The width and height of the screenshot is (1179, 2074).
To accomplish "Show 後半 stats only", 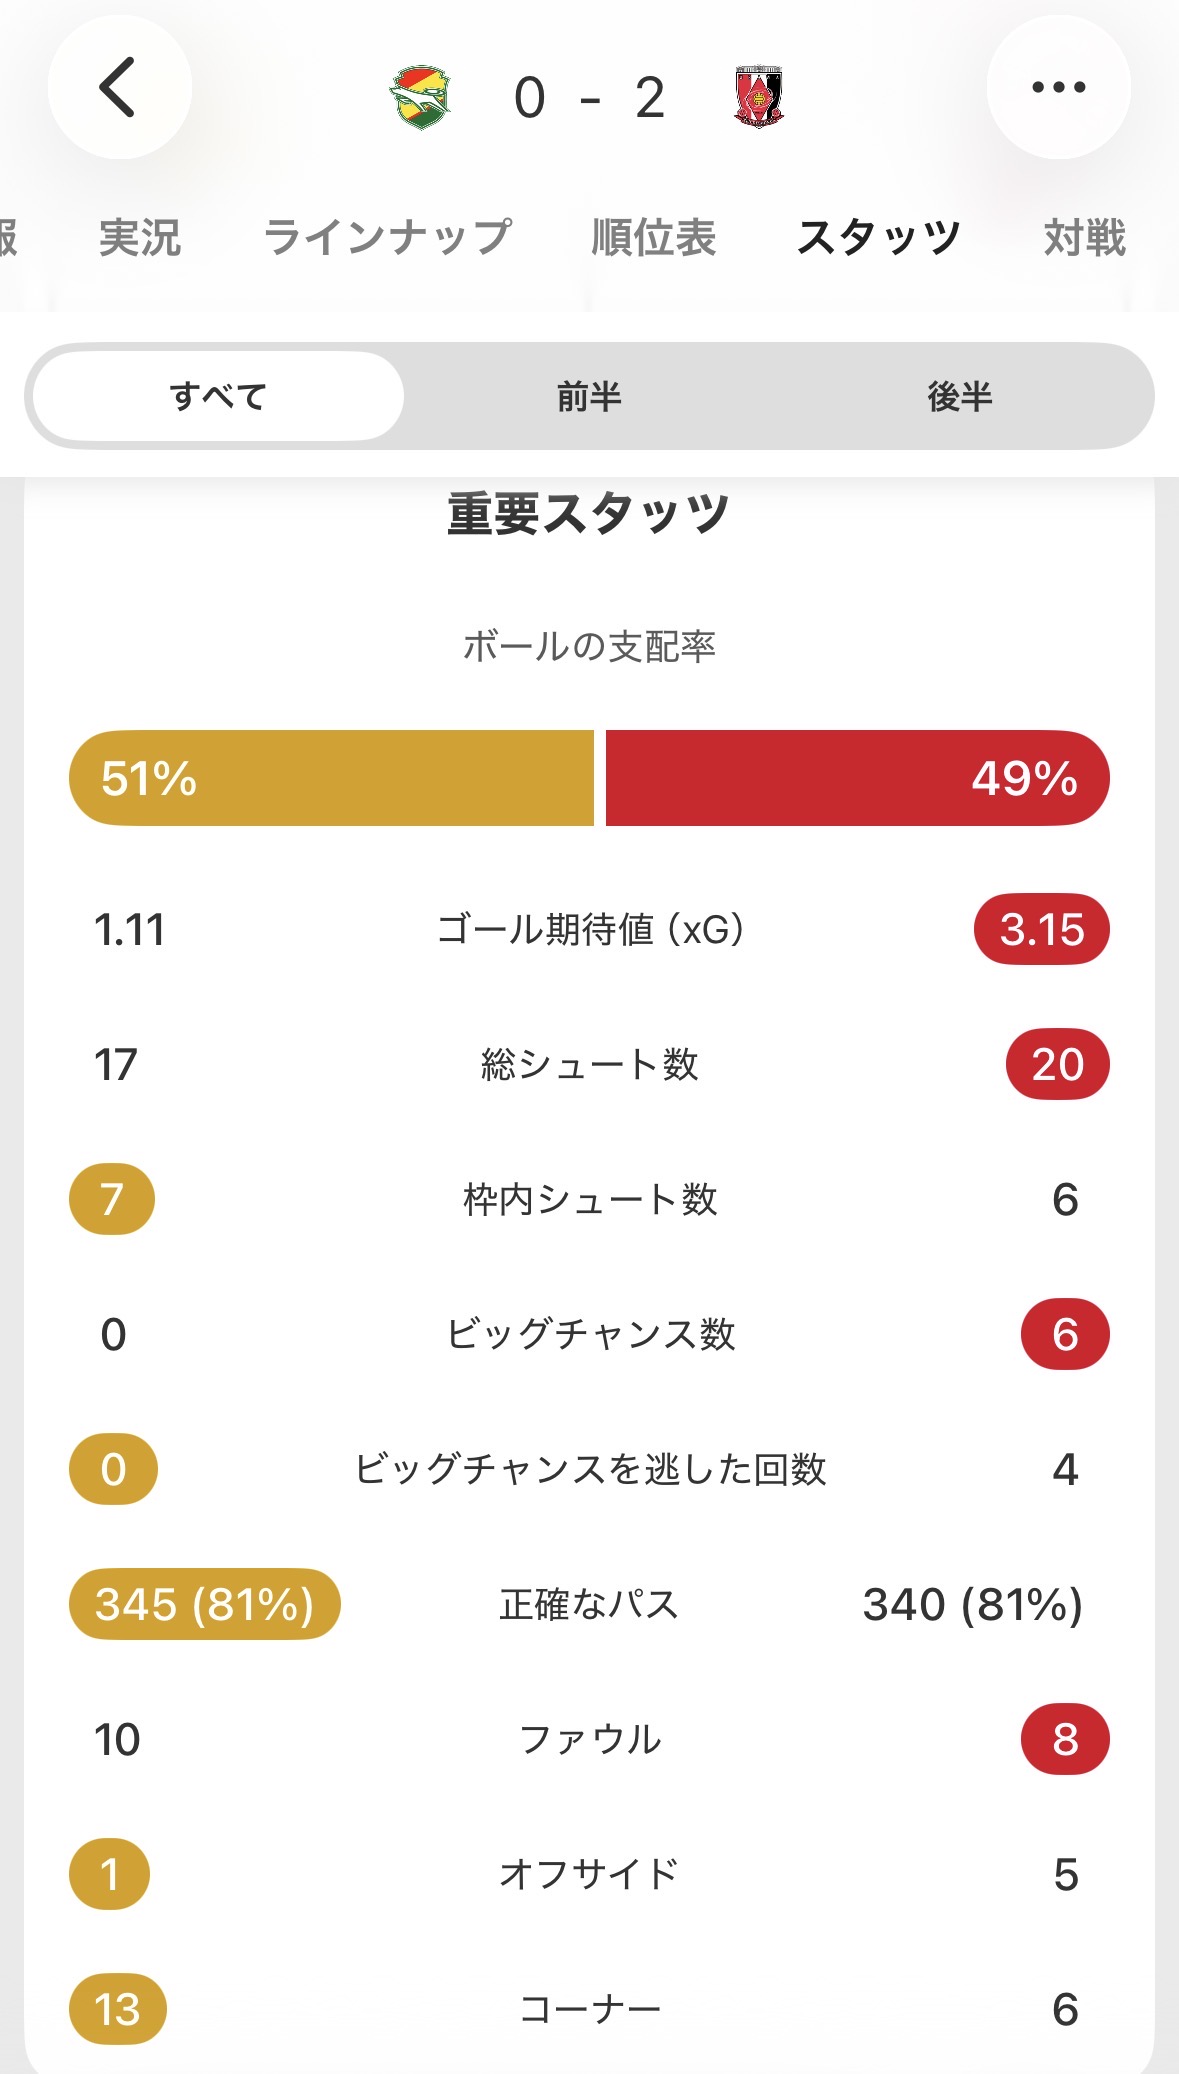I will [x=959, y=396].
